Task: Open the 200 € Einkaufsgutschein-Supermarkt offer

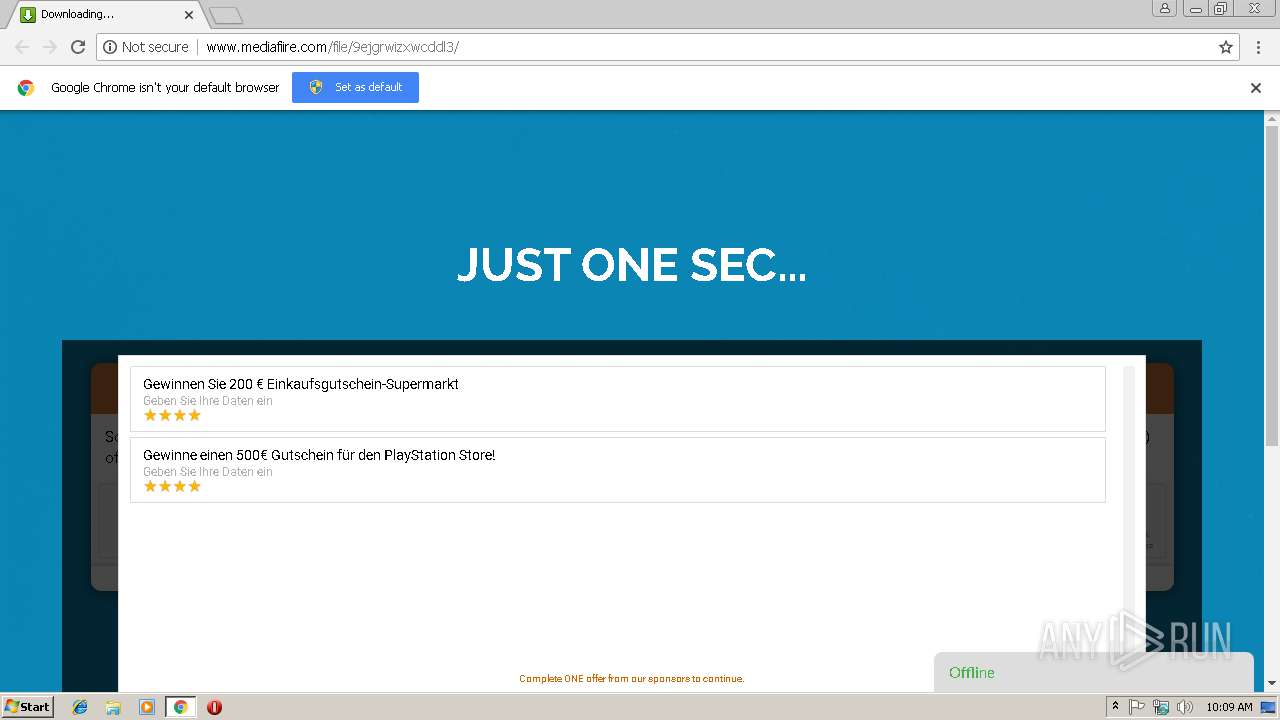Action: [617, 399]
